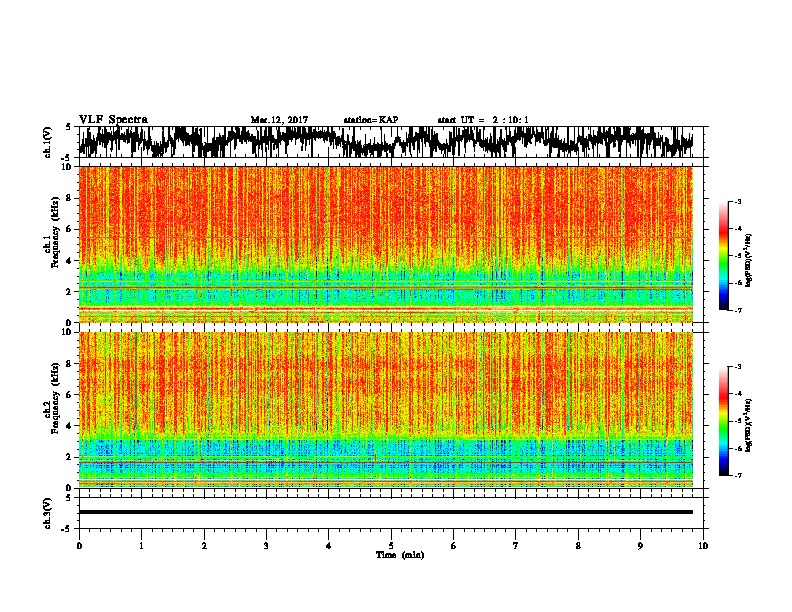The width and height of the screenshot is (792, 612).
Task: Click the "Time (min)" axis title
Action: click(400, 555)
